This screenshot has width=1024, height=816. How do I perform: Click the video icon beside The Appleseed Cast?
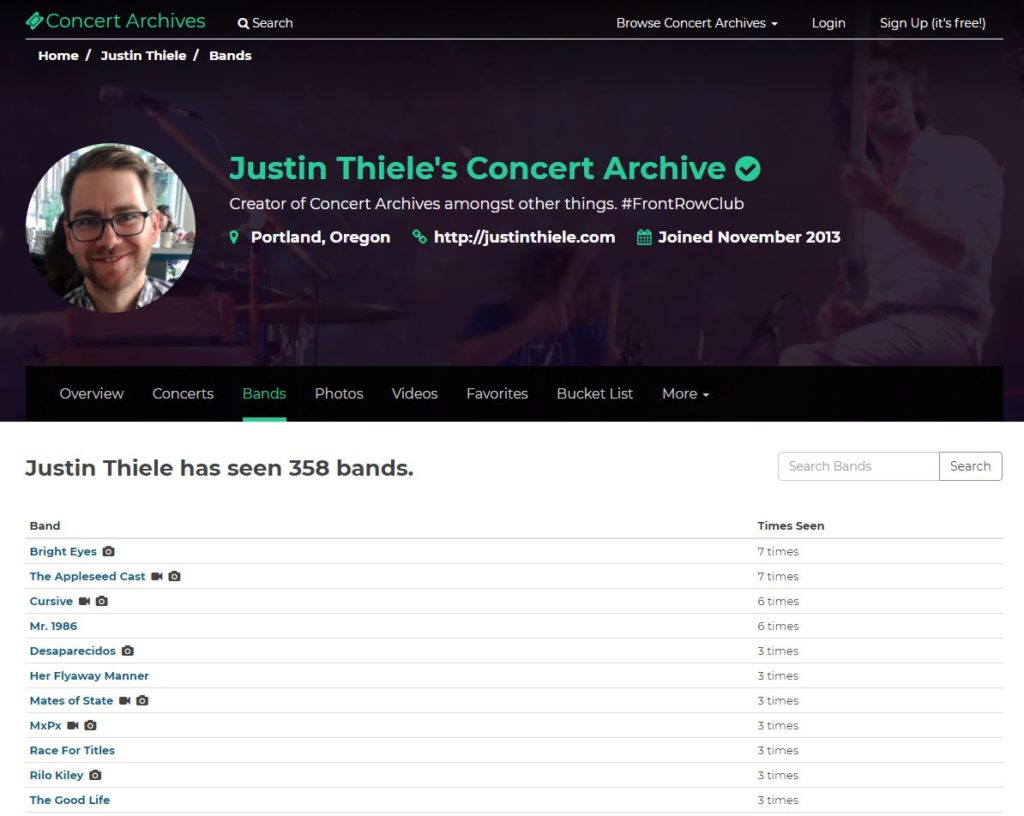point(157,576)
